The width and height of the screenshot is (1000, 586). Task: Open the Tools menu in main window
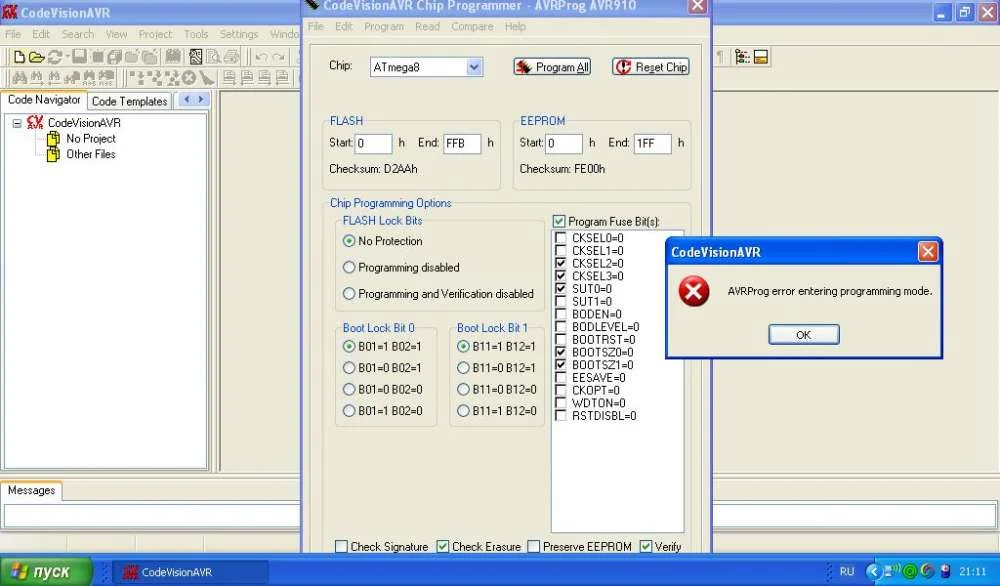coord(196,34)
